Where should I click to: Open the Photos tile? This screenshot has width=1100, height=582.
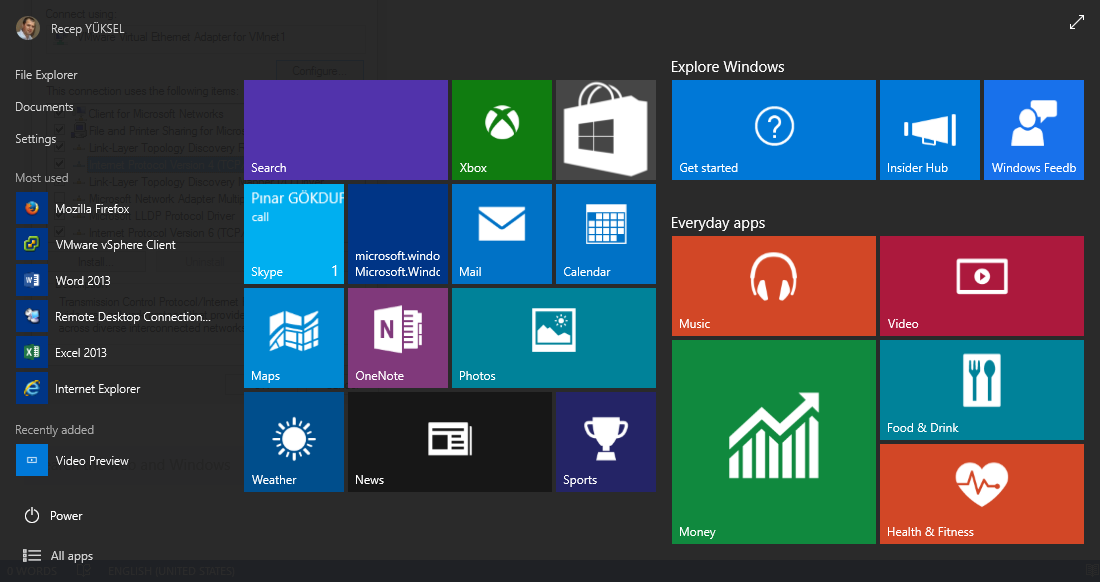tap(554, 338)
